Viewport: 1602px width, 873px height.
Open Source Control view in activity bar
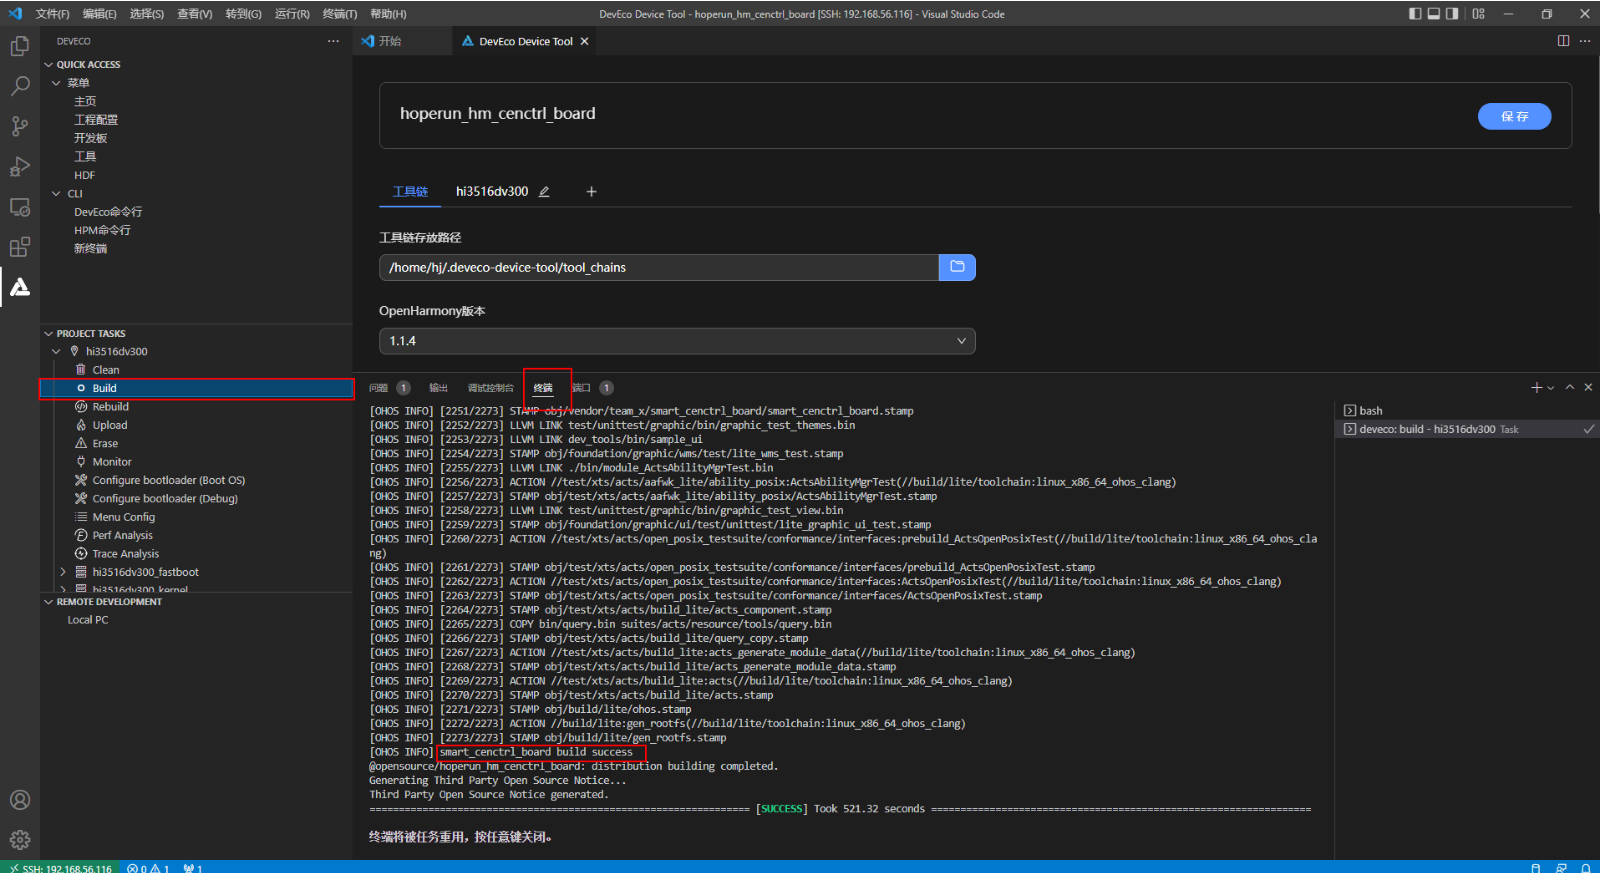point(20,126)
